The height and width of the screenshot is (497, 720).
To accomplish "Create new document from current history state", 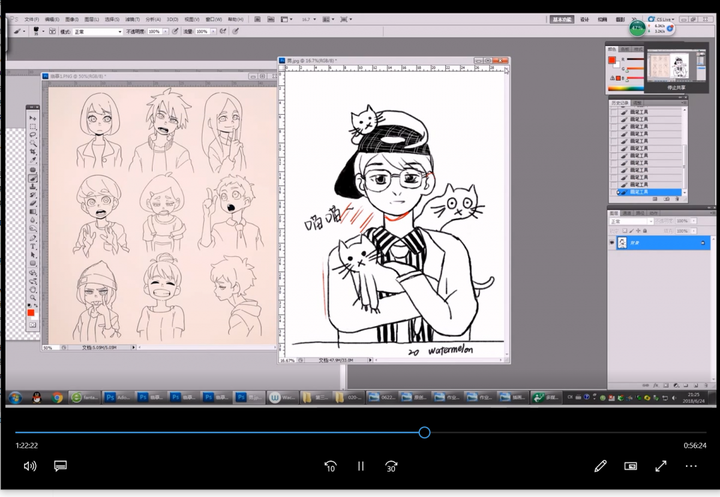I will tap(655, 199).
